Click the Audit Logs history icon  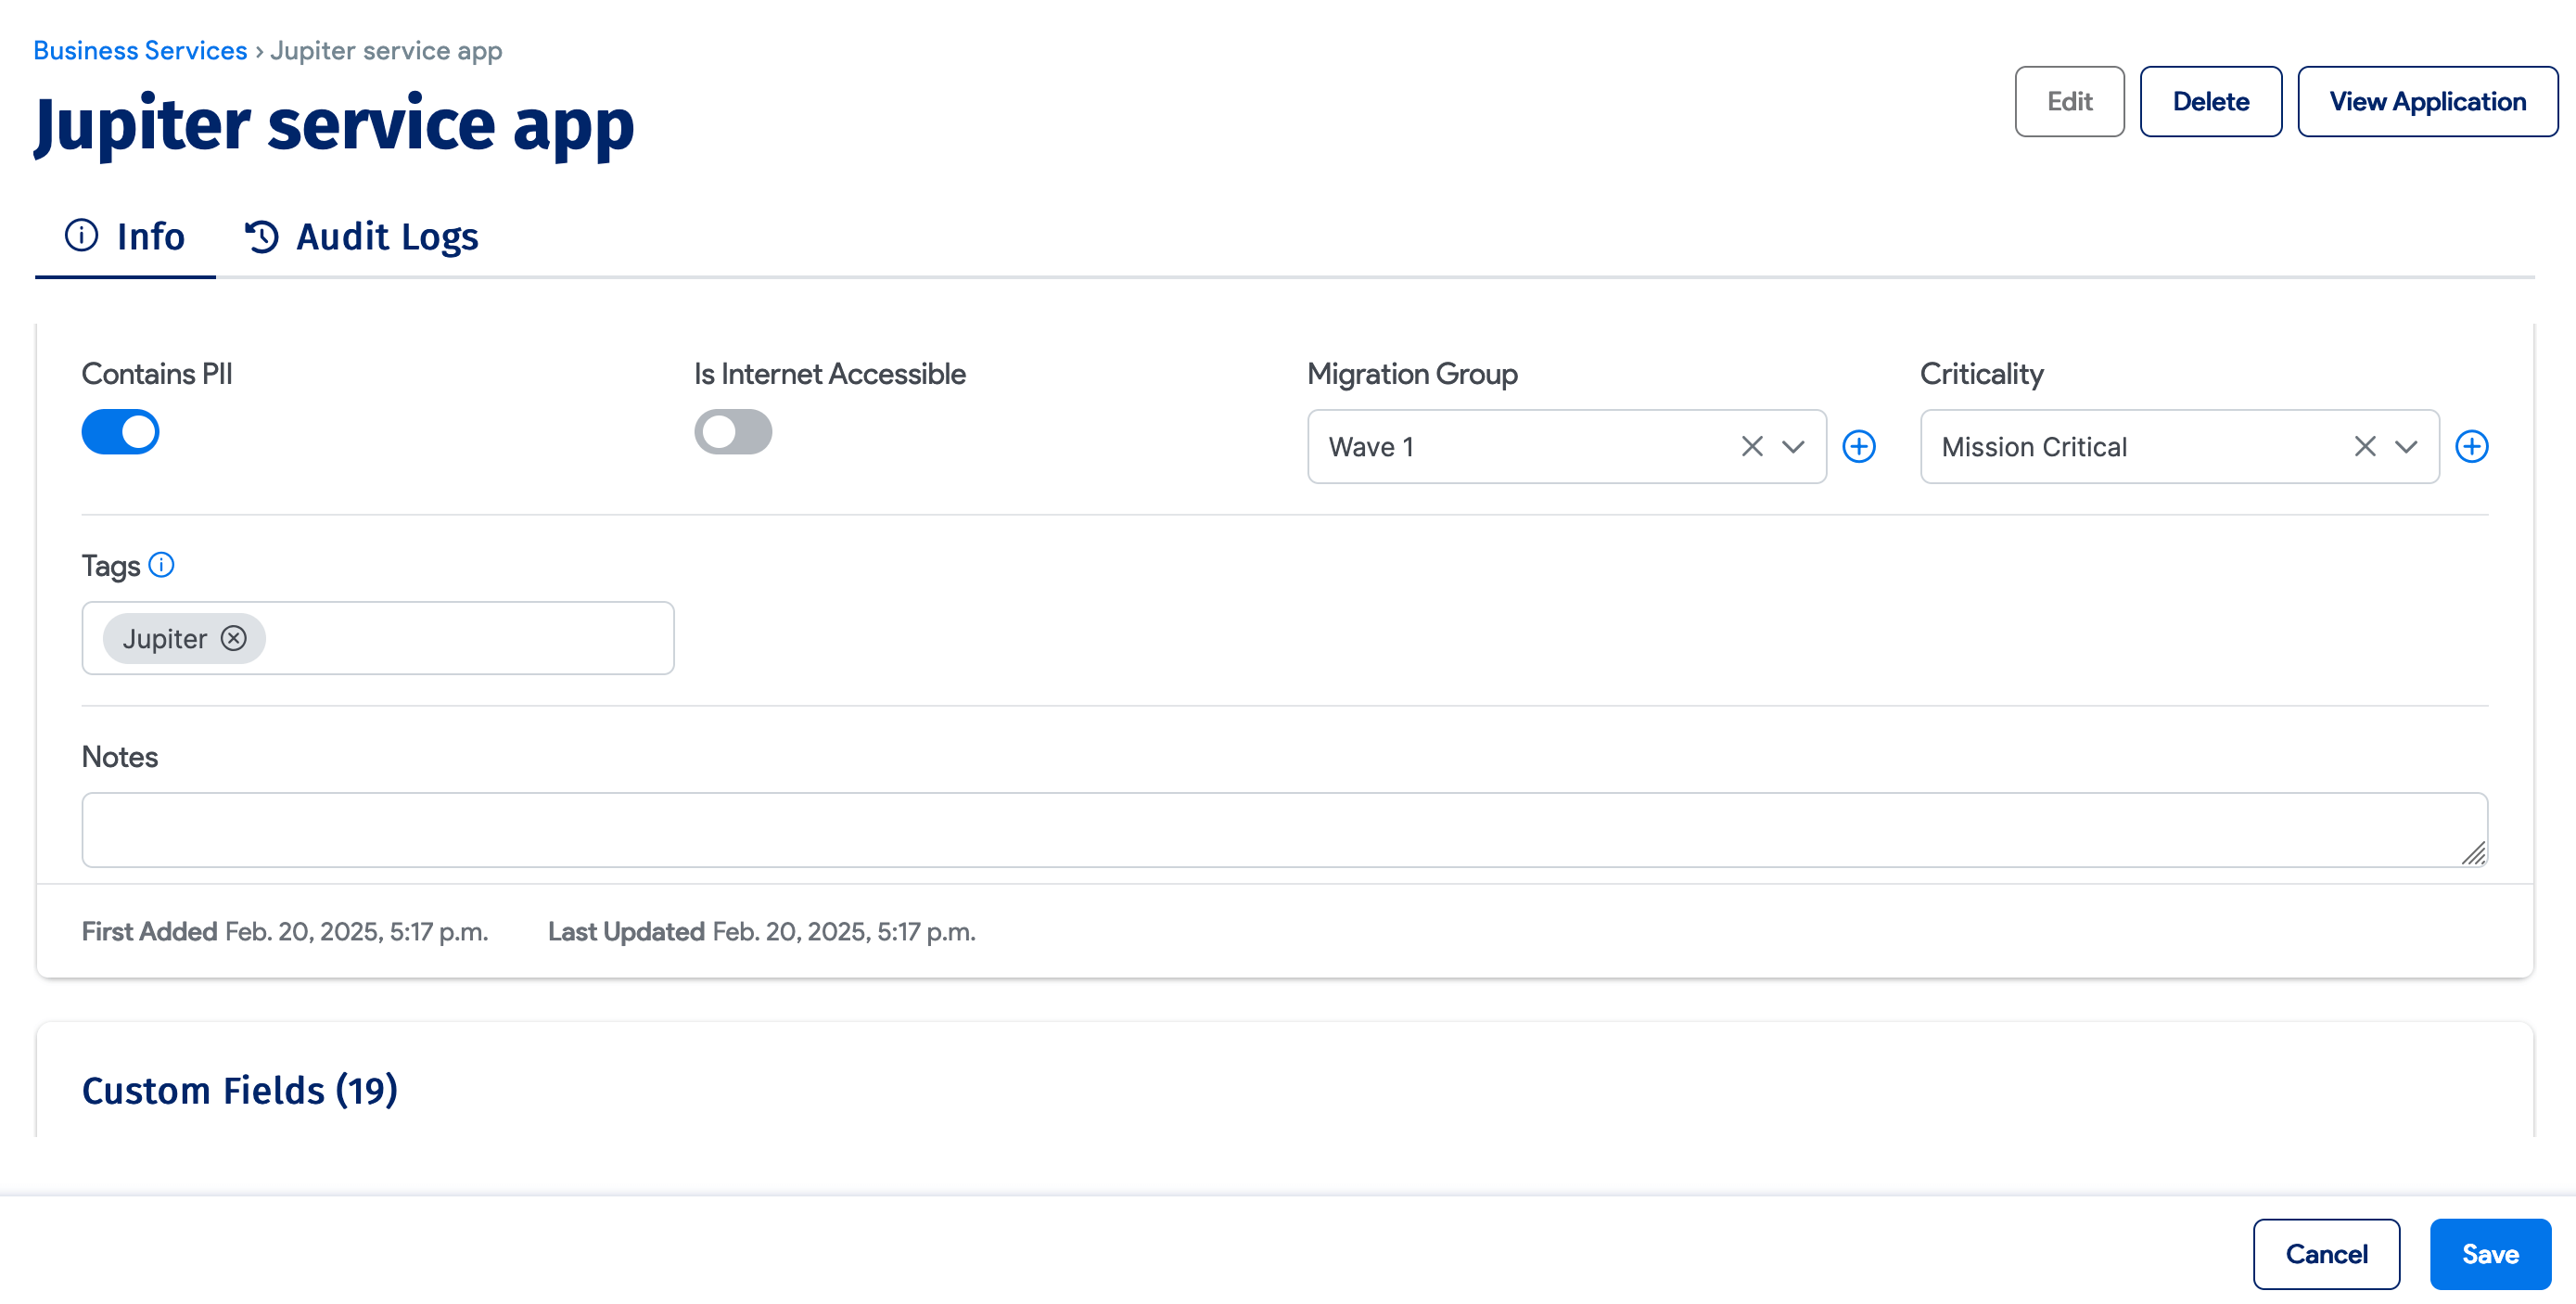coord(262,237)
